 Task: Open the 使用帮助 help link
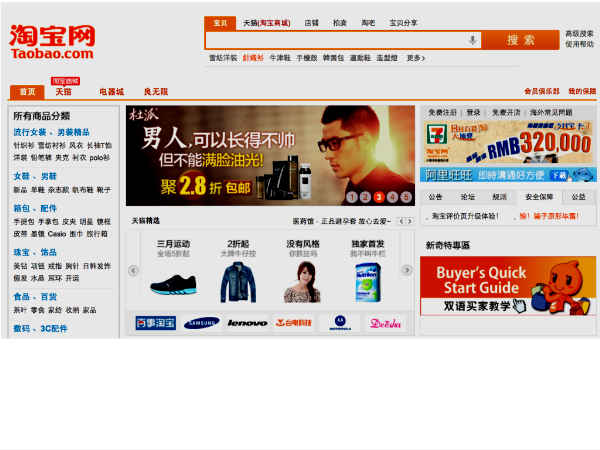tap(579, 44)
